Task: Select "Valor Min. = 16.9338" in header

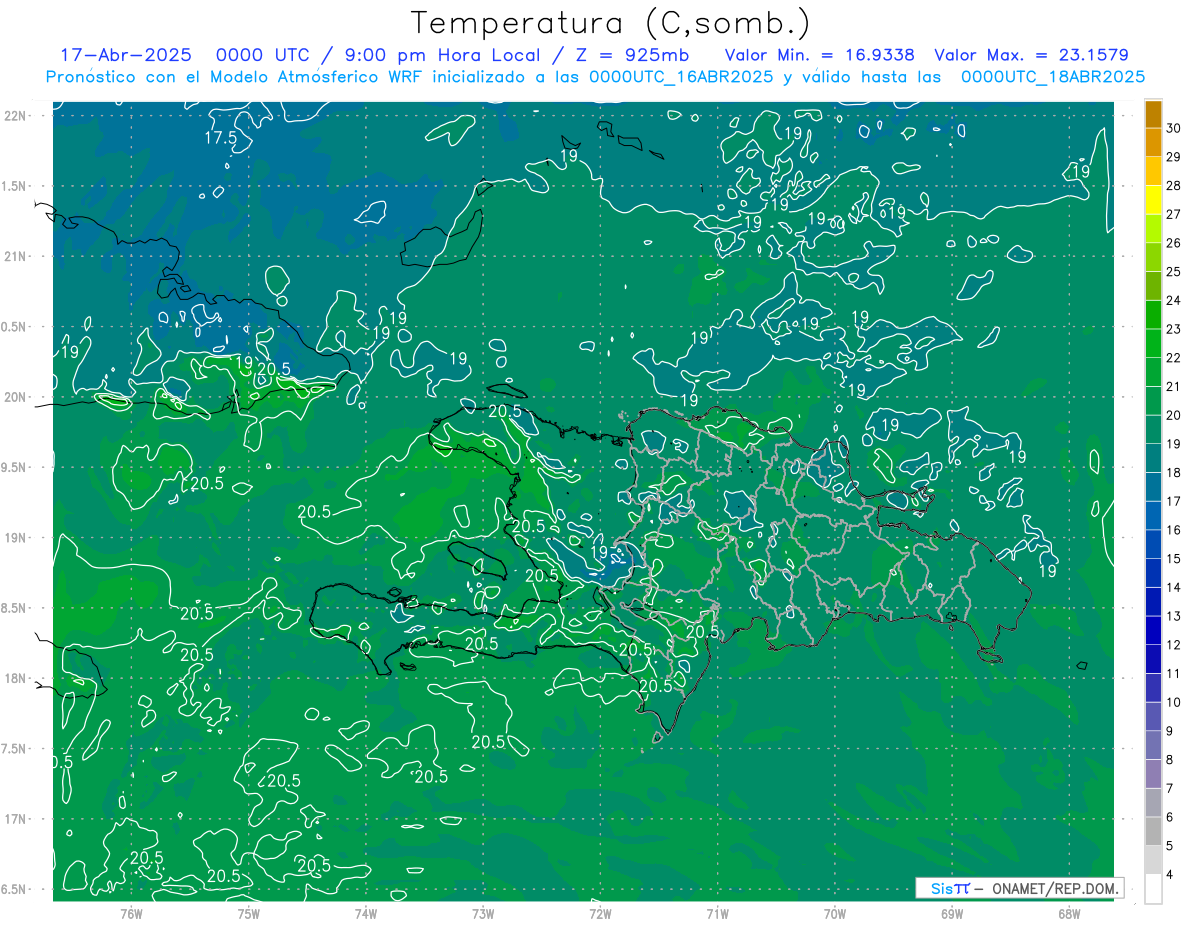Action: click(820, 55)
